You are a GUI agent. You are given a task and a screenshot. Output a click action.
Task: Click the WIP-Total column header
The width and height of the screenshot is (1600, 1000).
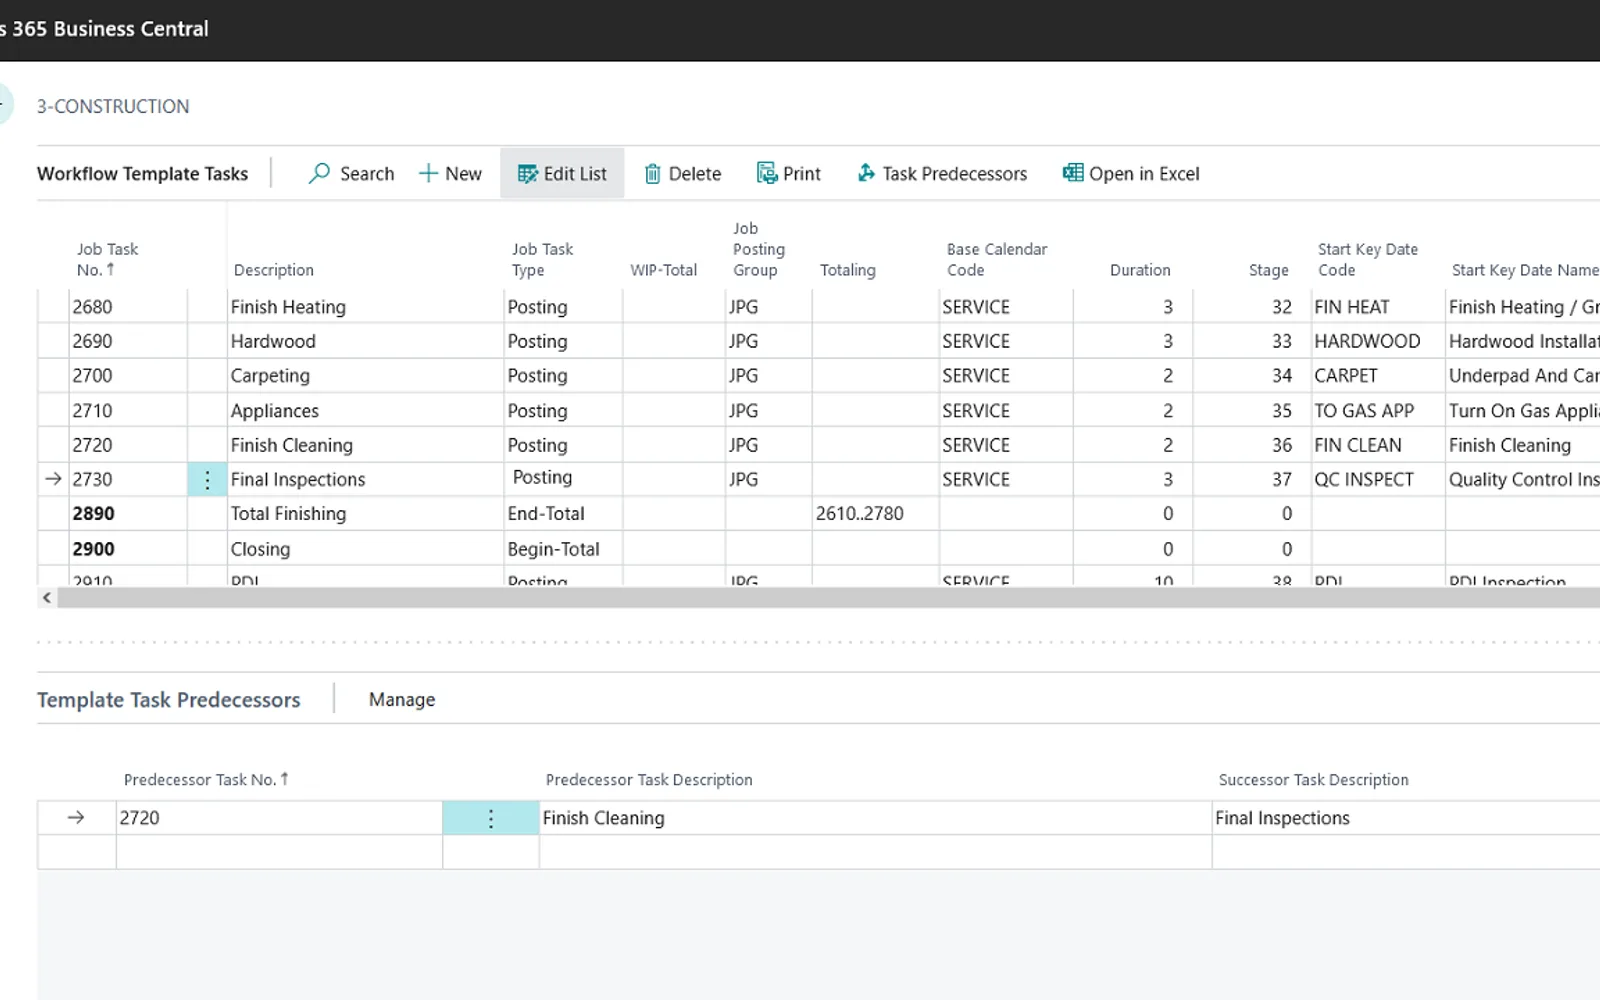click(x=663, y=270)
